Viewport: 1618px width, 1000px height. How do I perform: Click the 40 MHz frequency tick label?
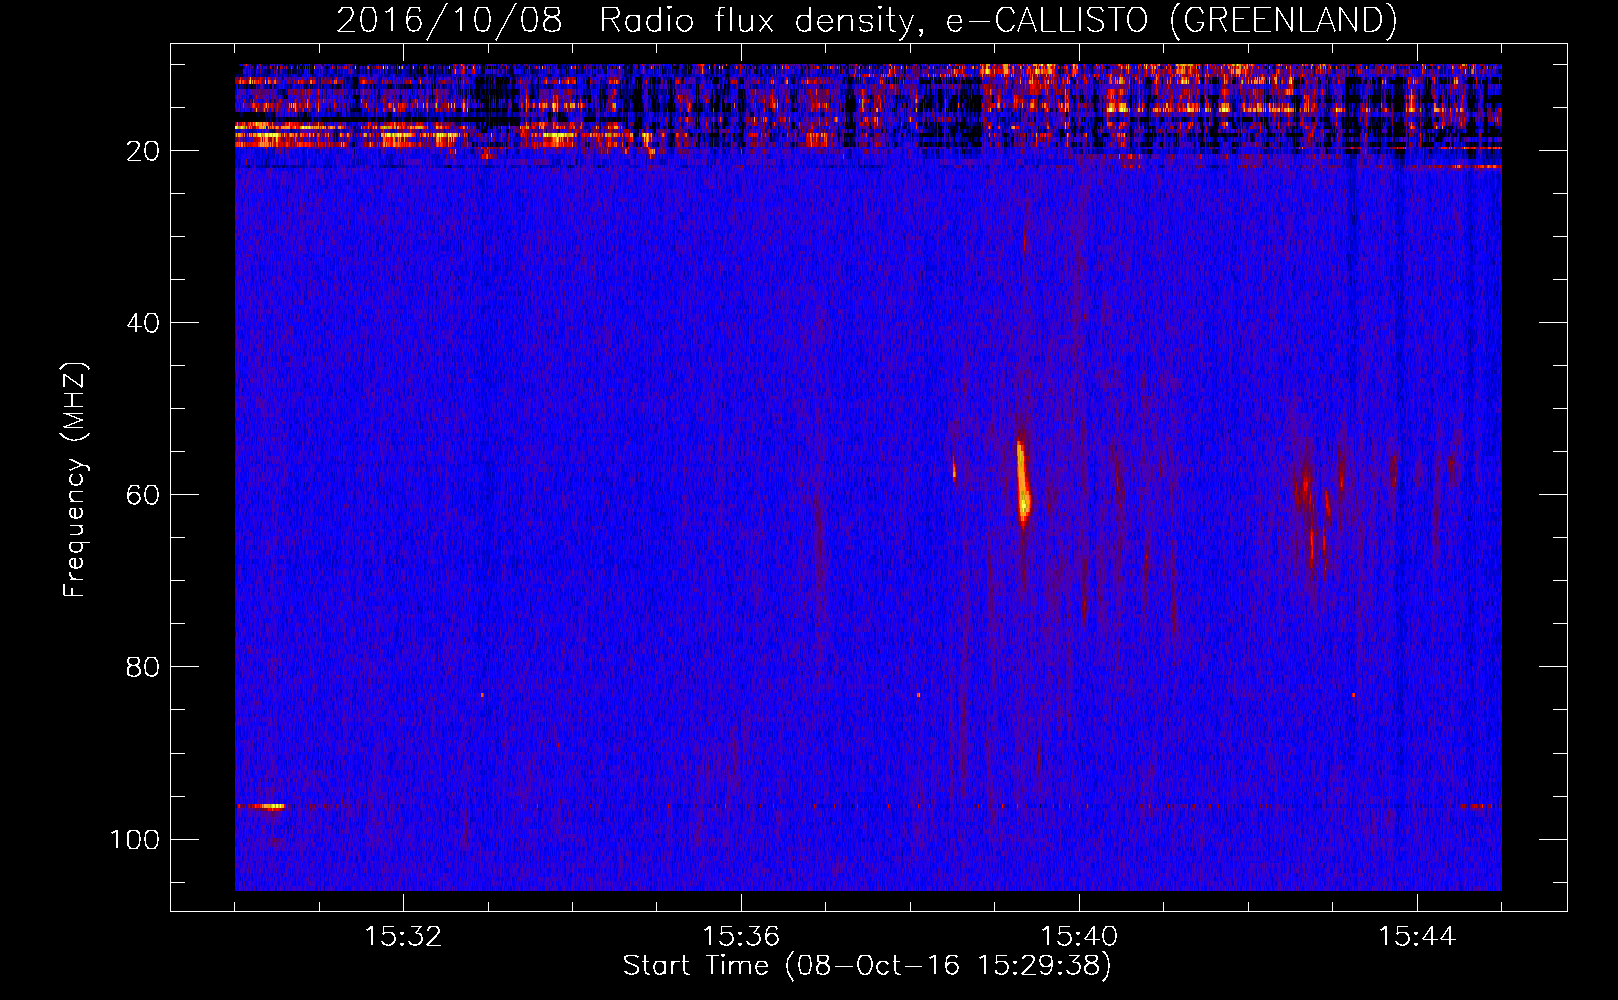143,323
